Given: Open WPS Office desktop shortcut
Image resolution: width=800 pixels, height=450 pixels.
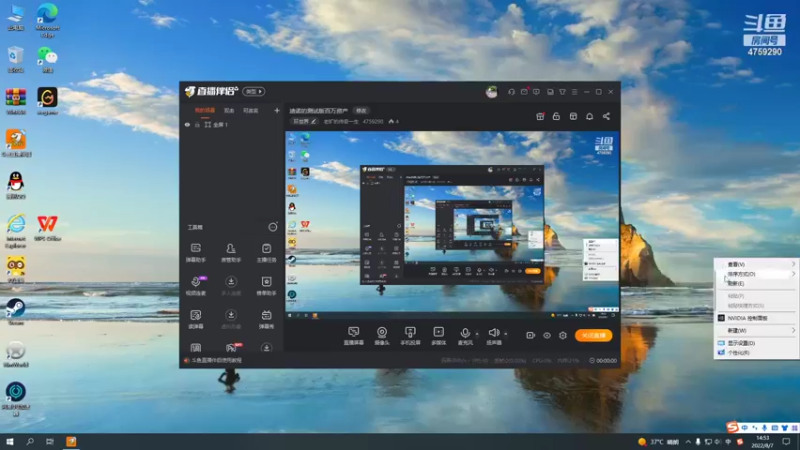Looking at the screenshot, I should (x=47, y=228).
